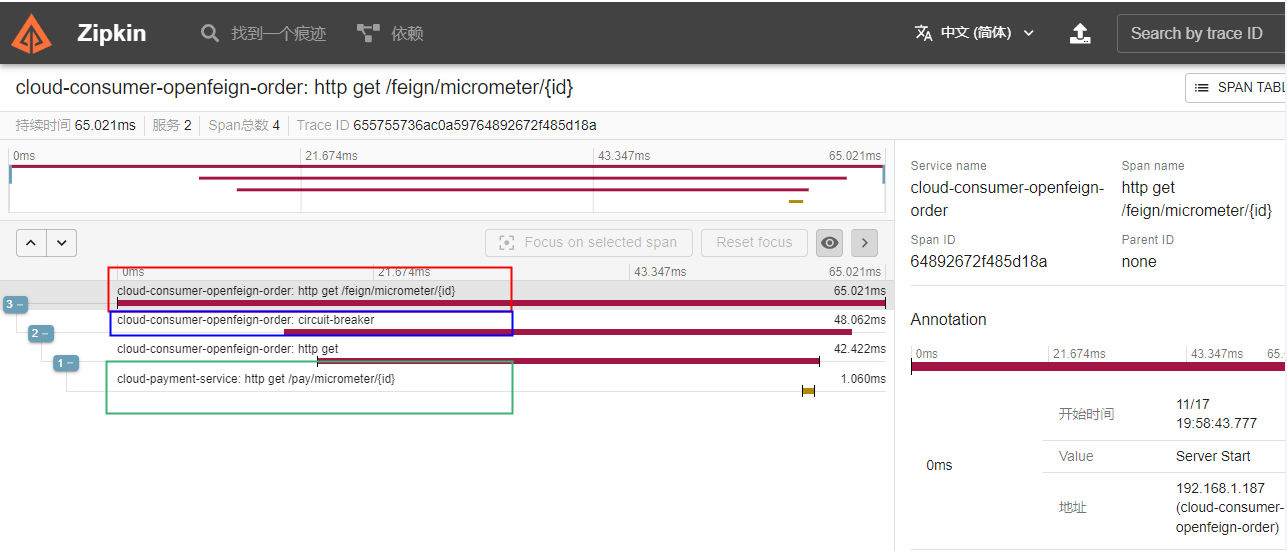
Task: Click the dependency graph icon beside 依赖
Action: pos(368,33)
